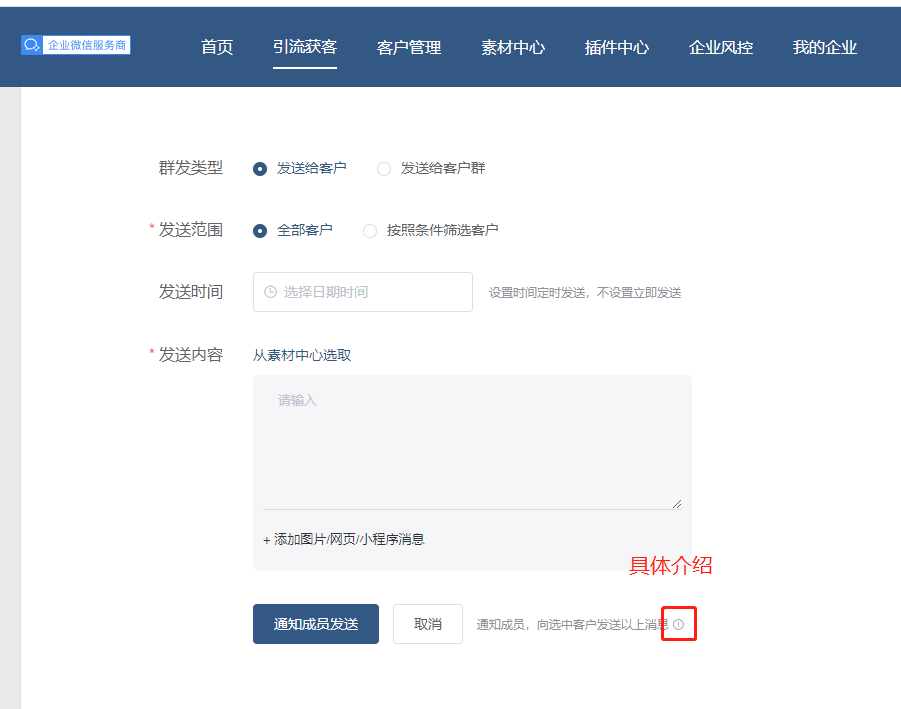The width and height of the screenshot is (901, 709).
Task: Open 企业风控 navigation item
Action: pos(721,47)
